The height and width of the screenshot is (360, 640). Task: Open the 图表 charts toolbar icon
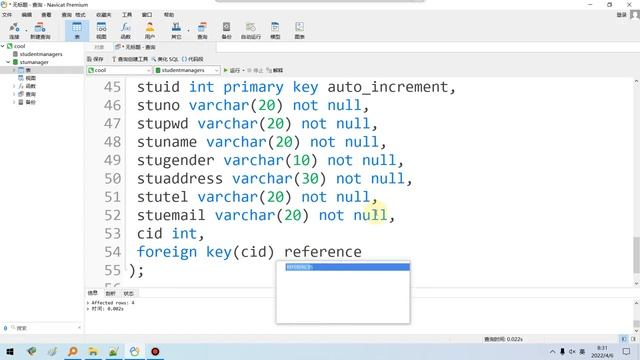click(x=299, y=31)
